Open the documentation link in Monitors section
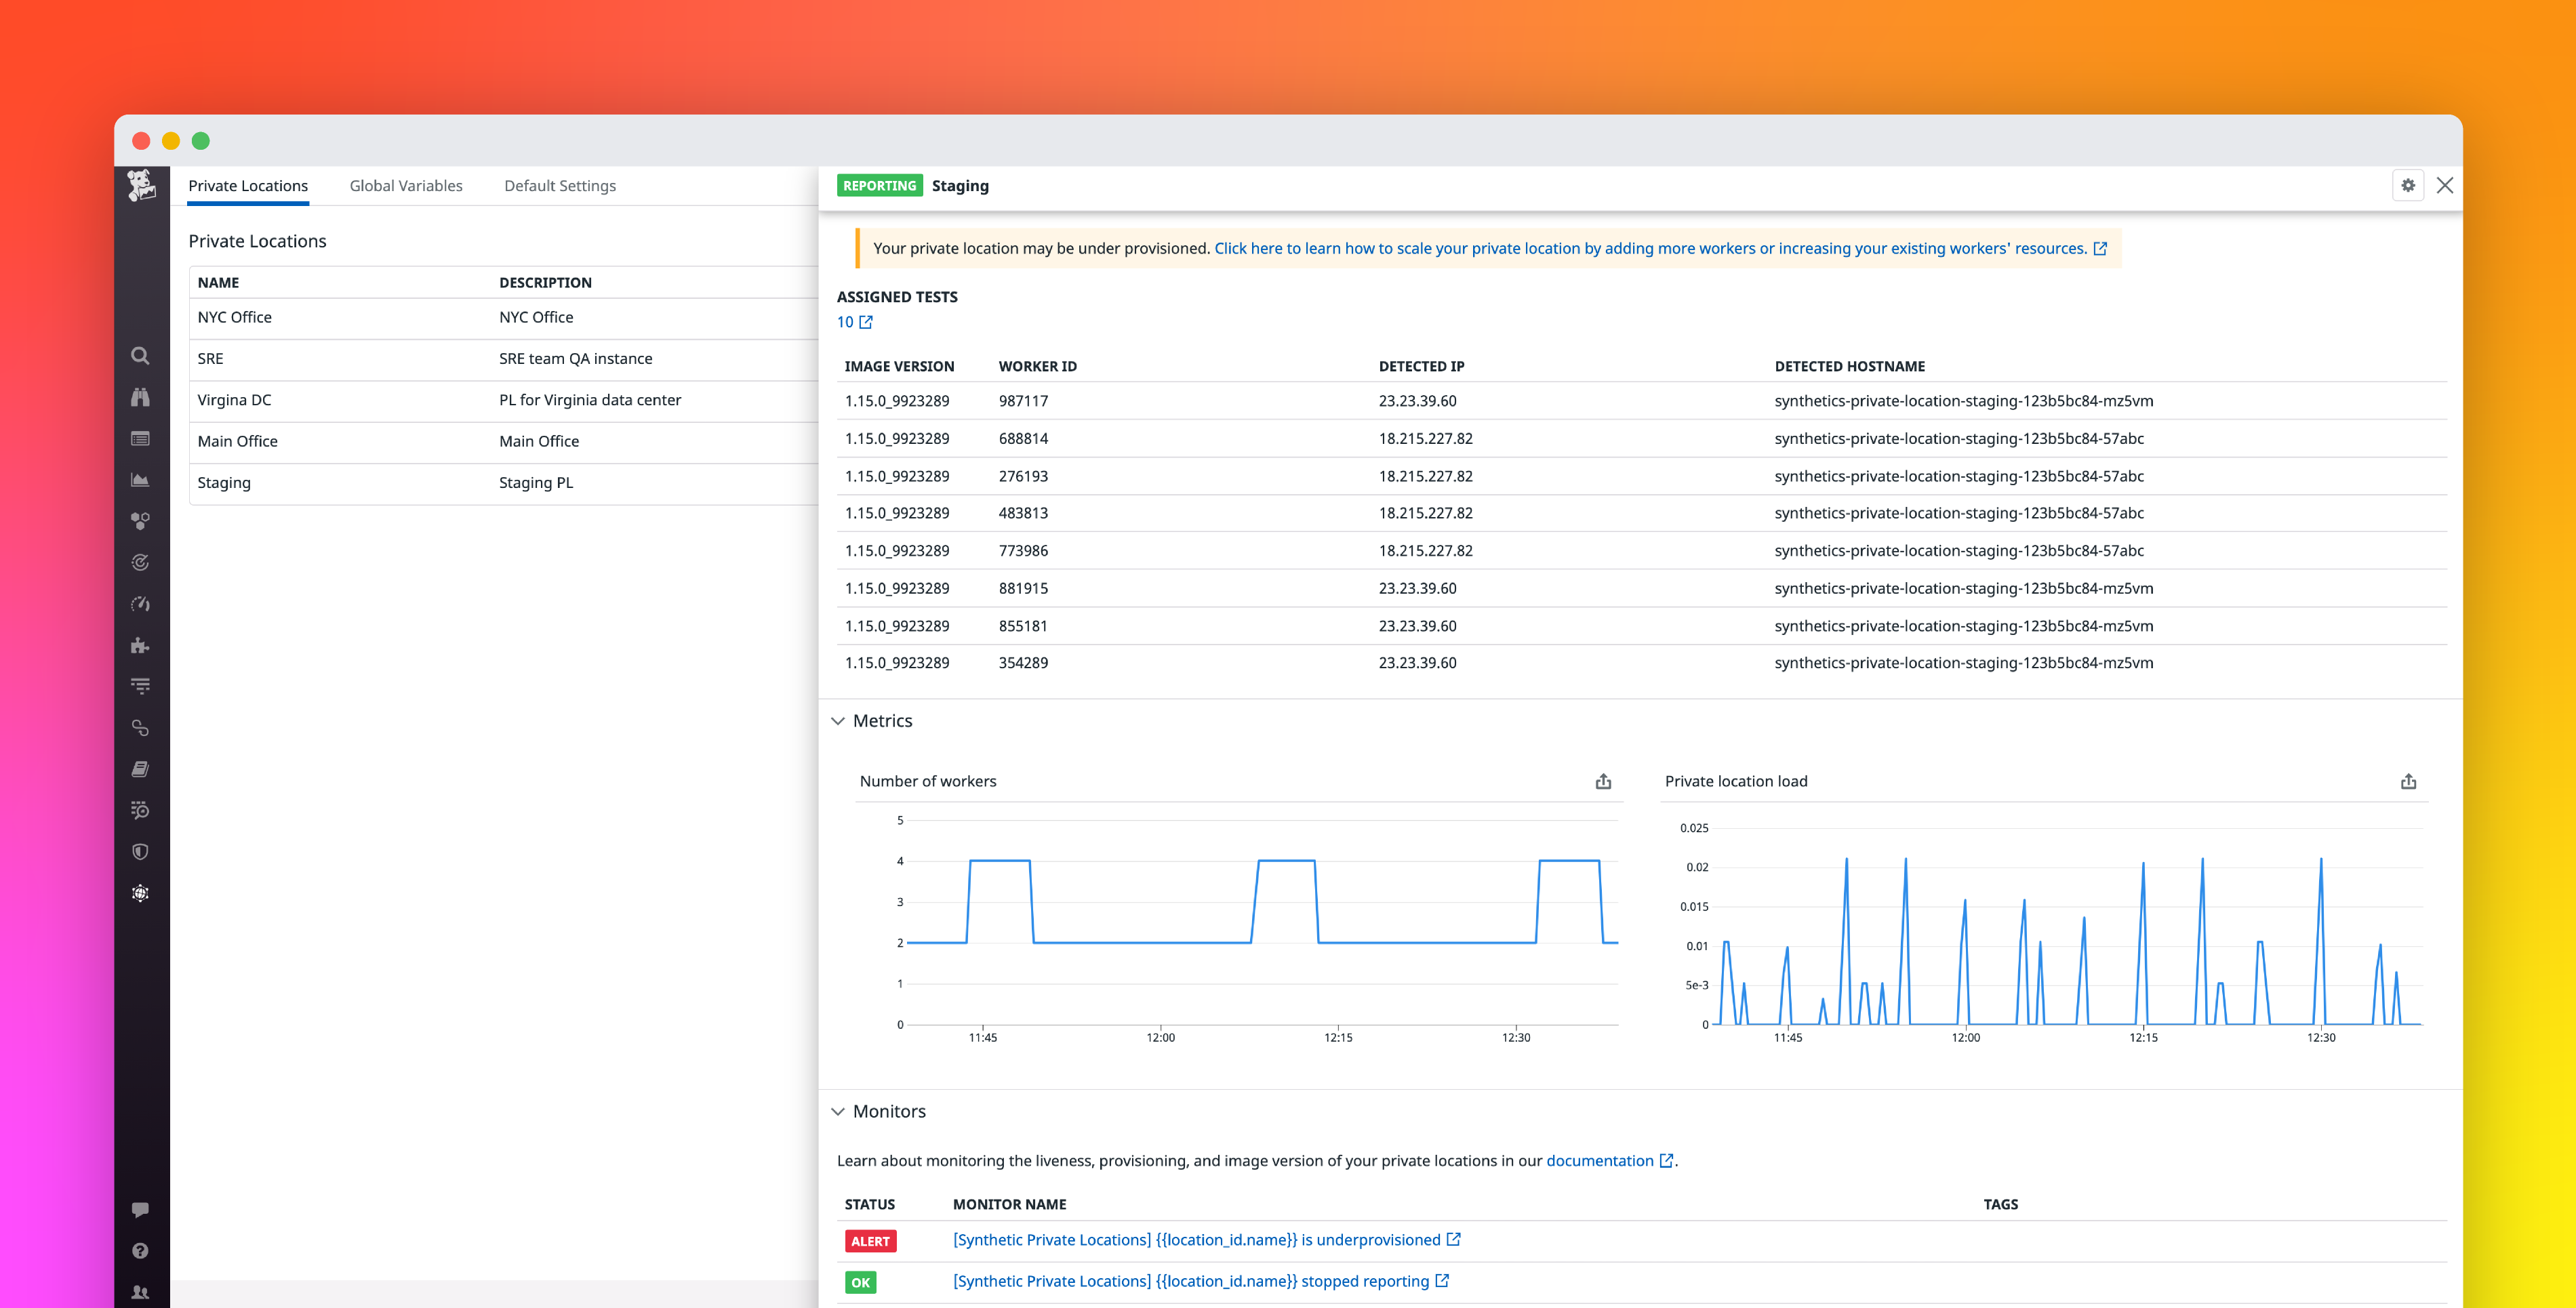This screenshot has height=1308, width=2576. coord(1601,1160)
